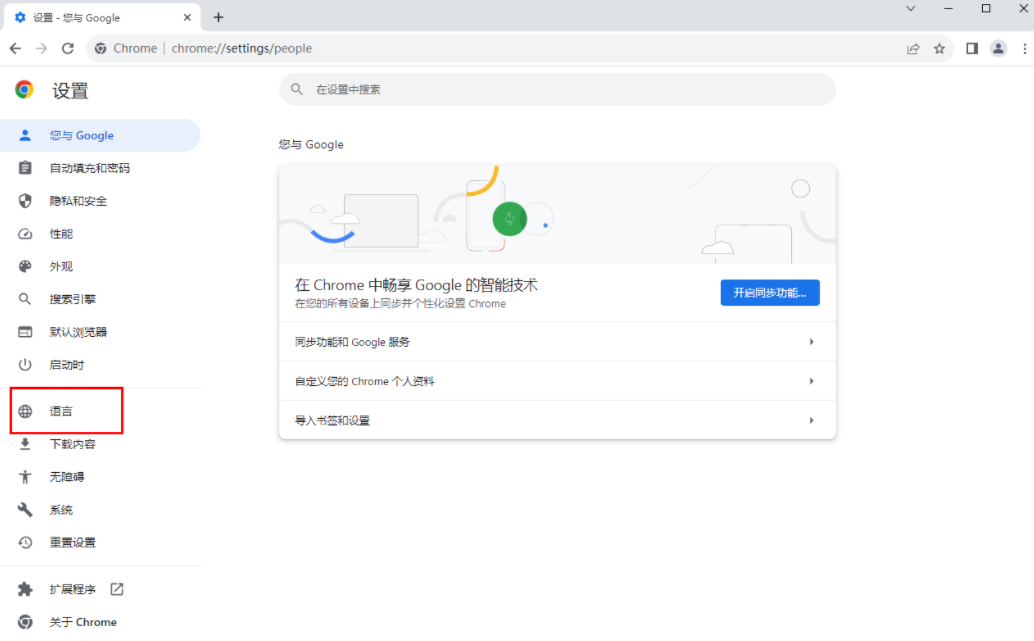Reload the current page
The height and width of the screenshot is (641, 1034).
point(68,48)
